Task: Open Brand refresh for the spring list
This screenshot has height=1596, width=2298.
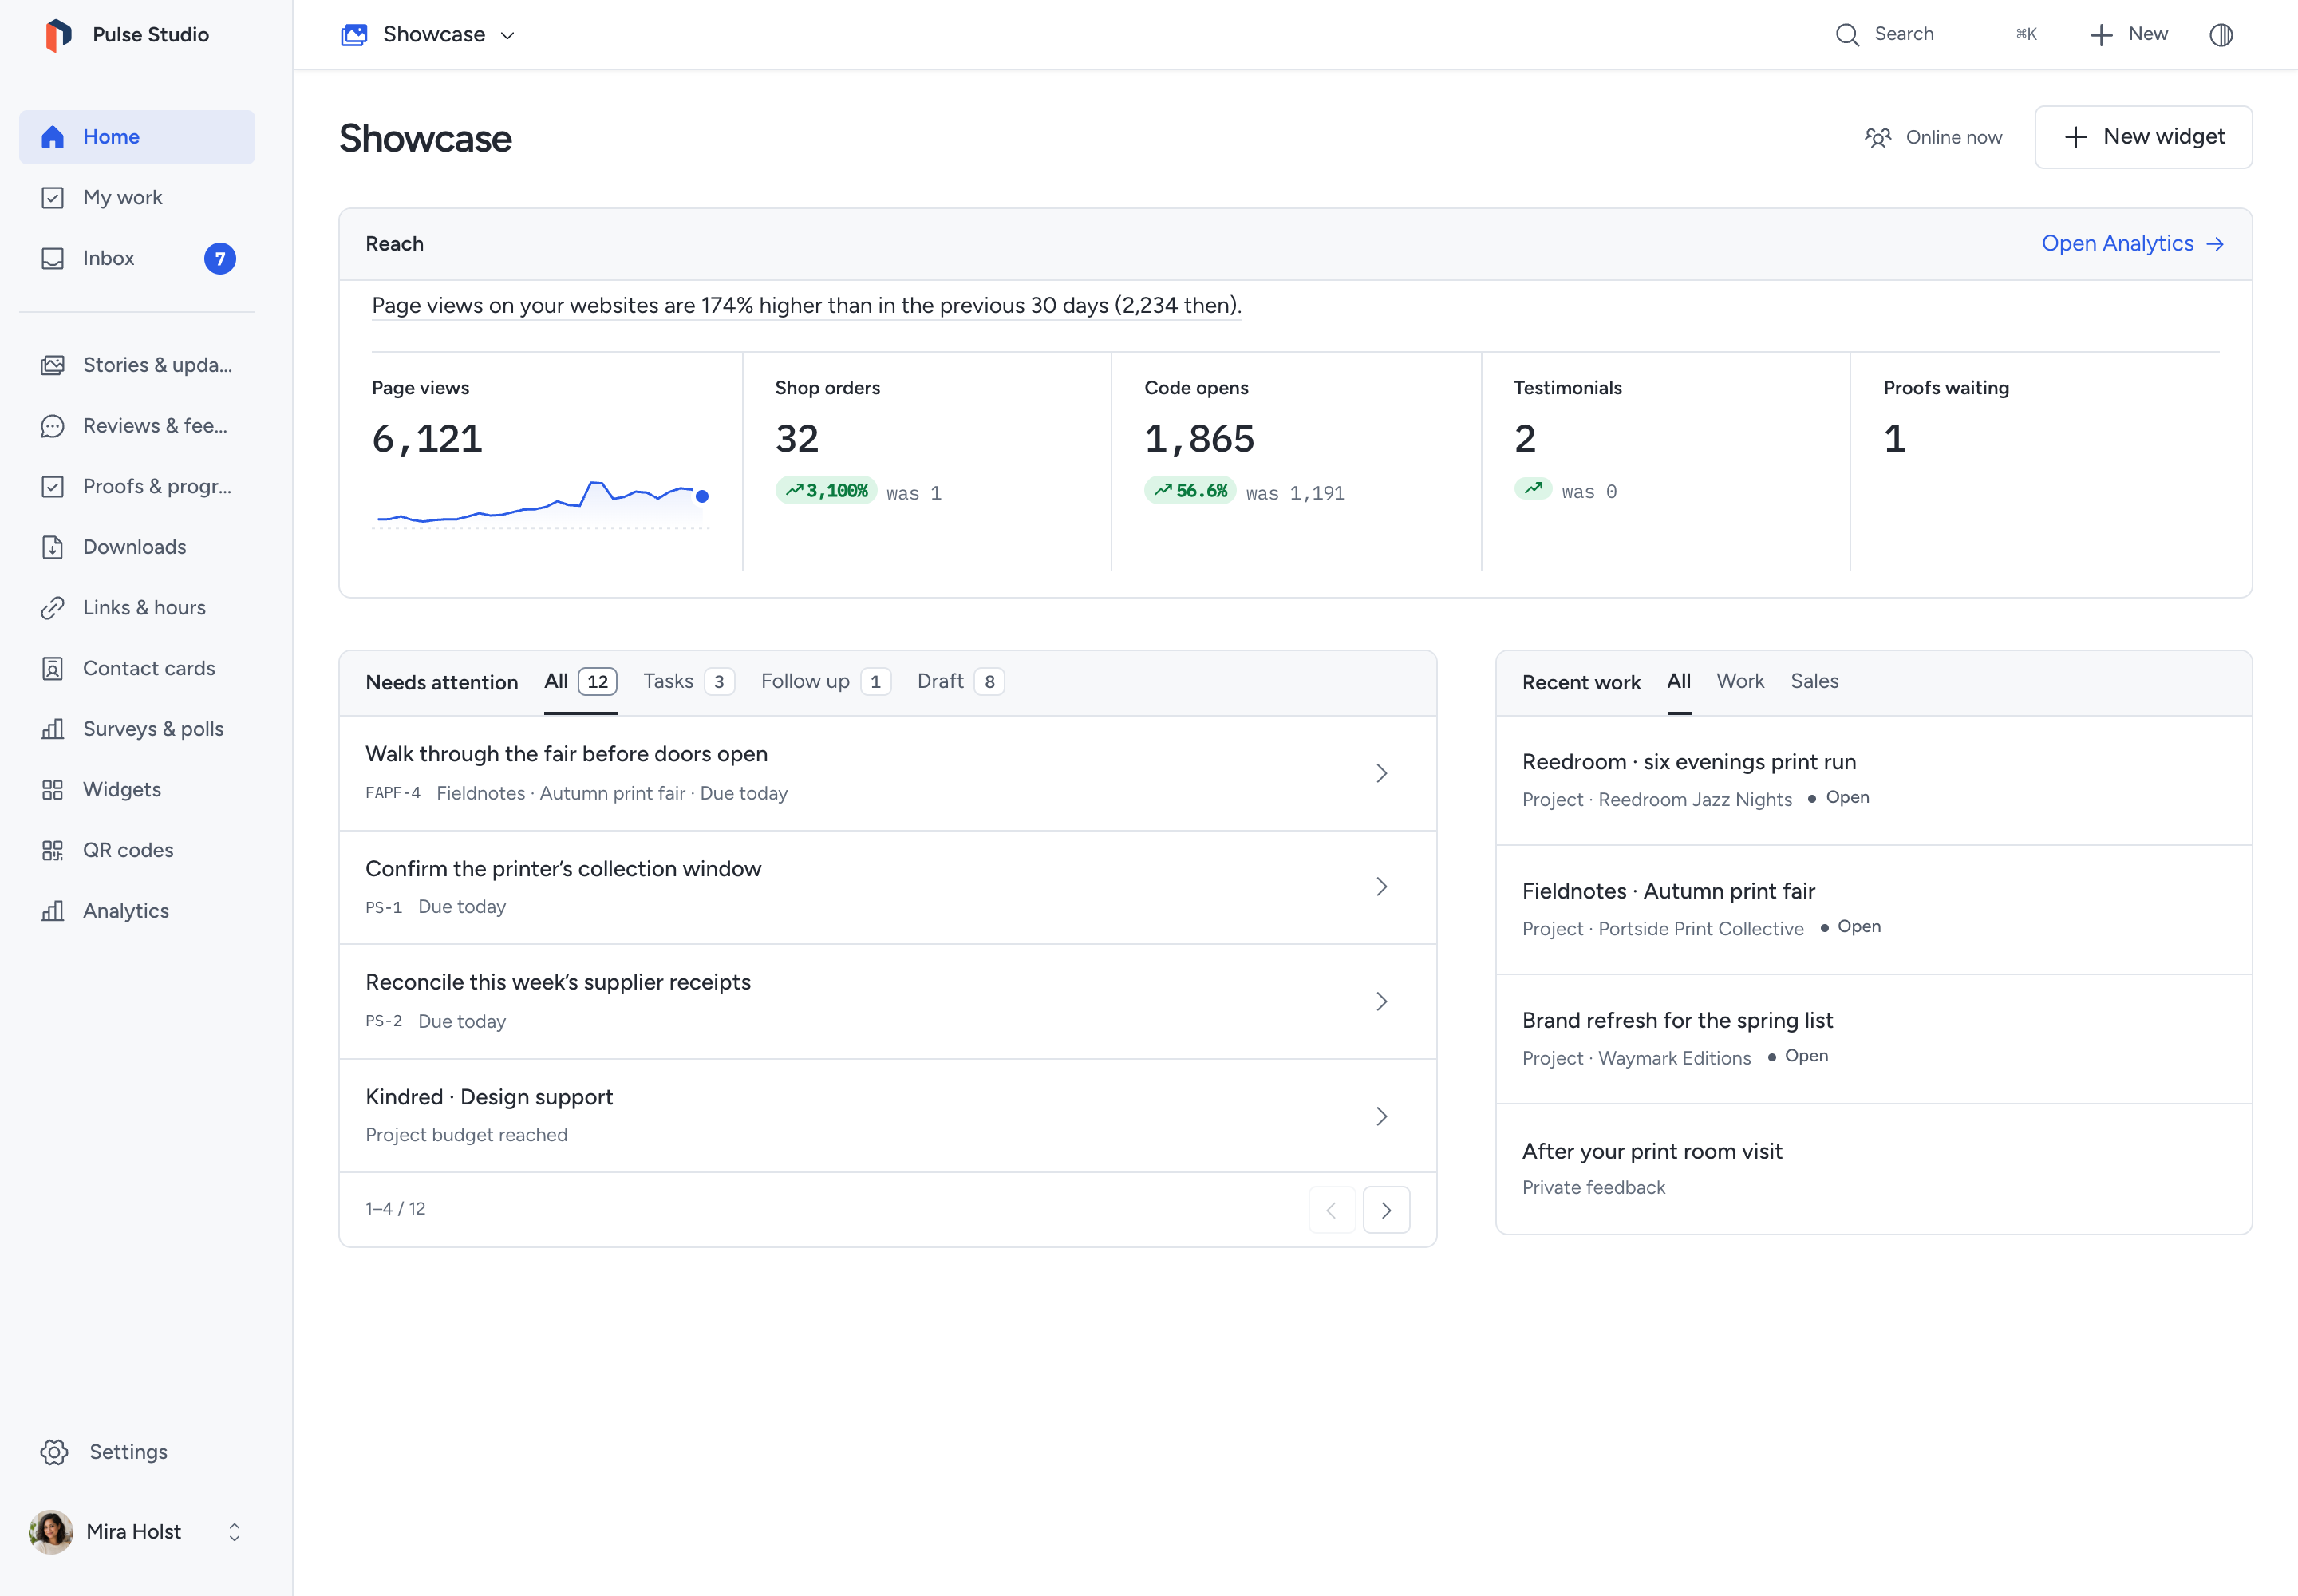Action: tap(1873, 1040)
